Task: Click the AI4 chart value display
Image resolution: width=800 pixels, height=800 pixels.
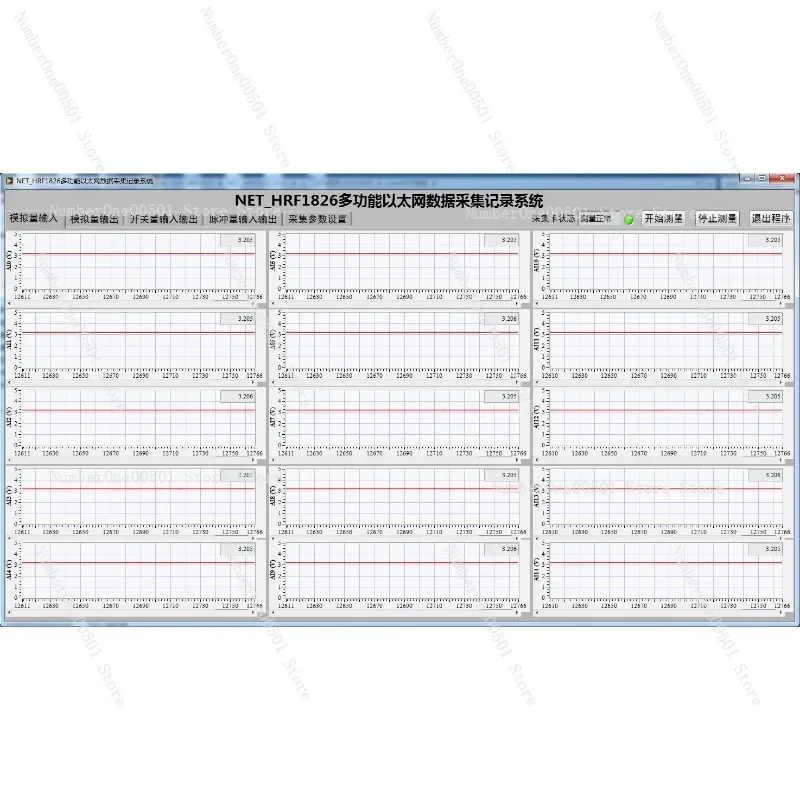Action: pos(237,549)
